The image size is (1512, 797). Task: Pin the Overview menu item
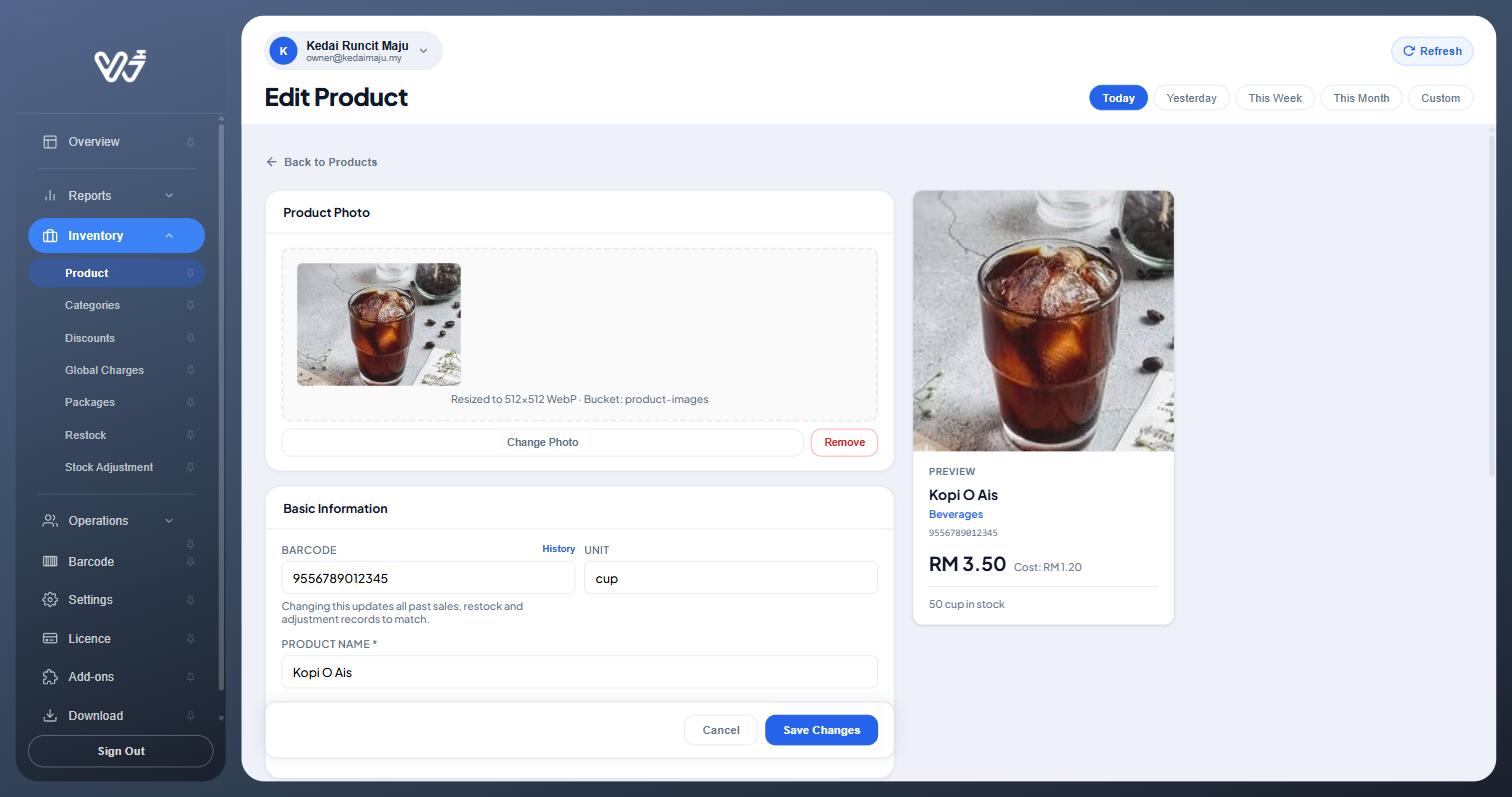coord(190,143)
